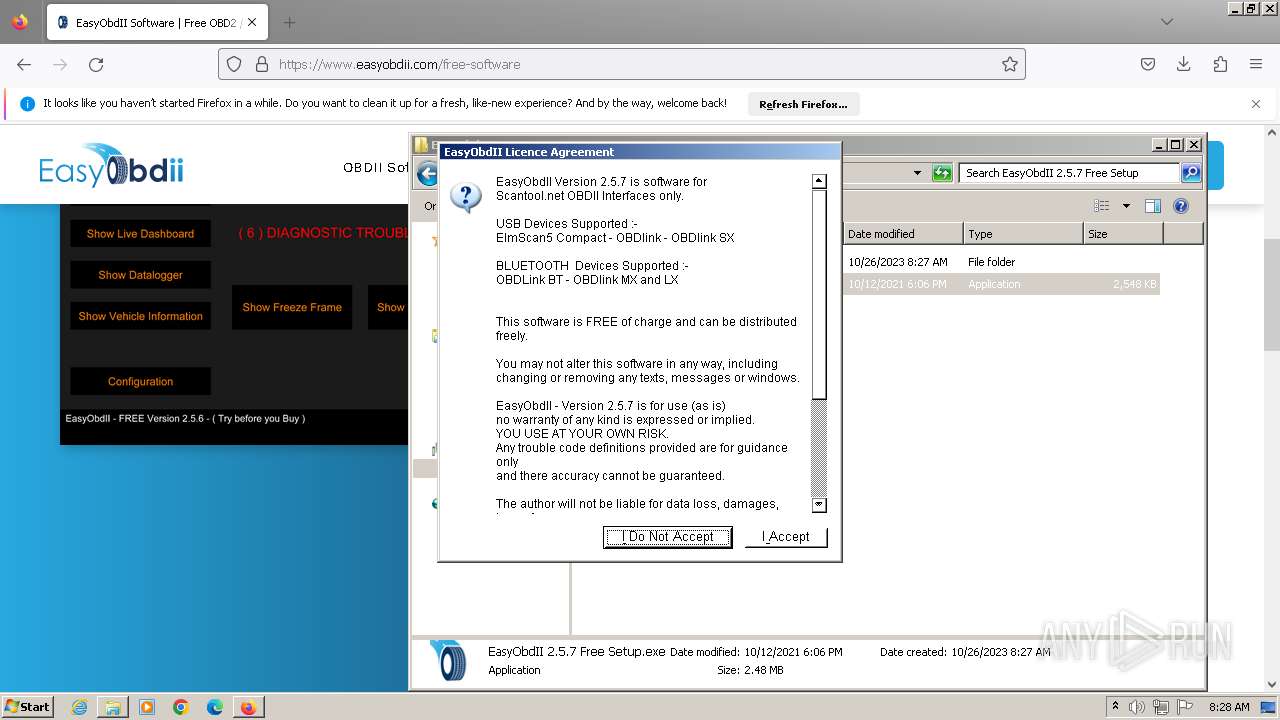Select the EasyObdII Software browser tab

click(157, 22)
